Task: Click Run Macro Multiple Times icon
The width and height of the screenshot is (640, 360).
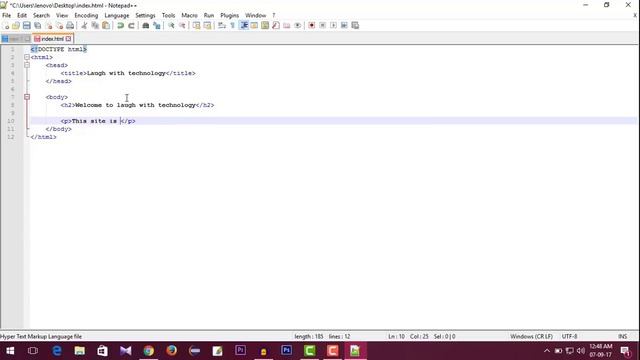Action: click(x=344, y=26)
